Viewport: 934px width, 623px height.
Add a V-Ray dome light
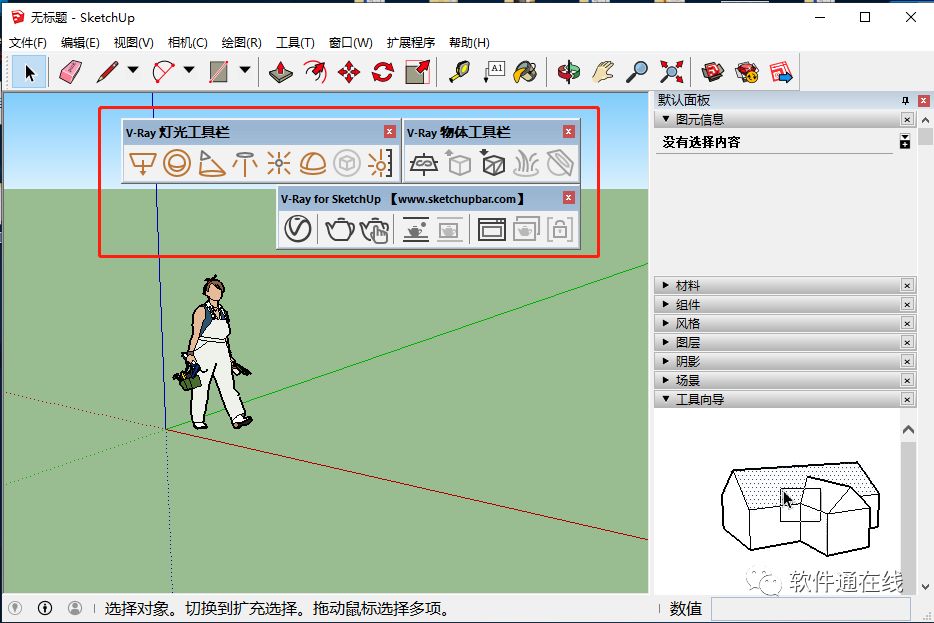[x=313, y=163]
